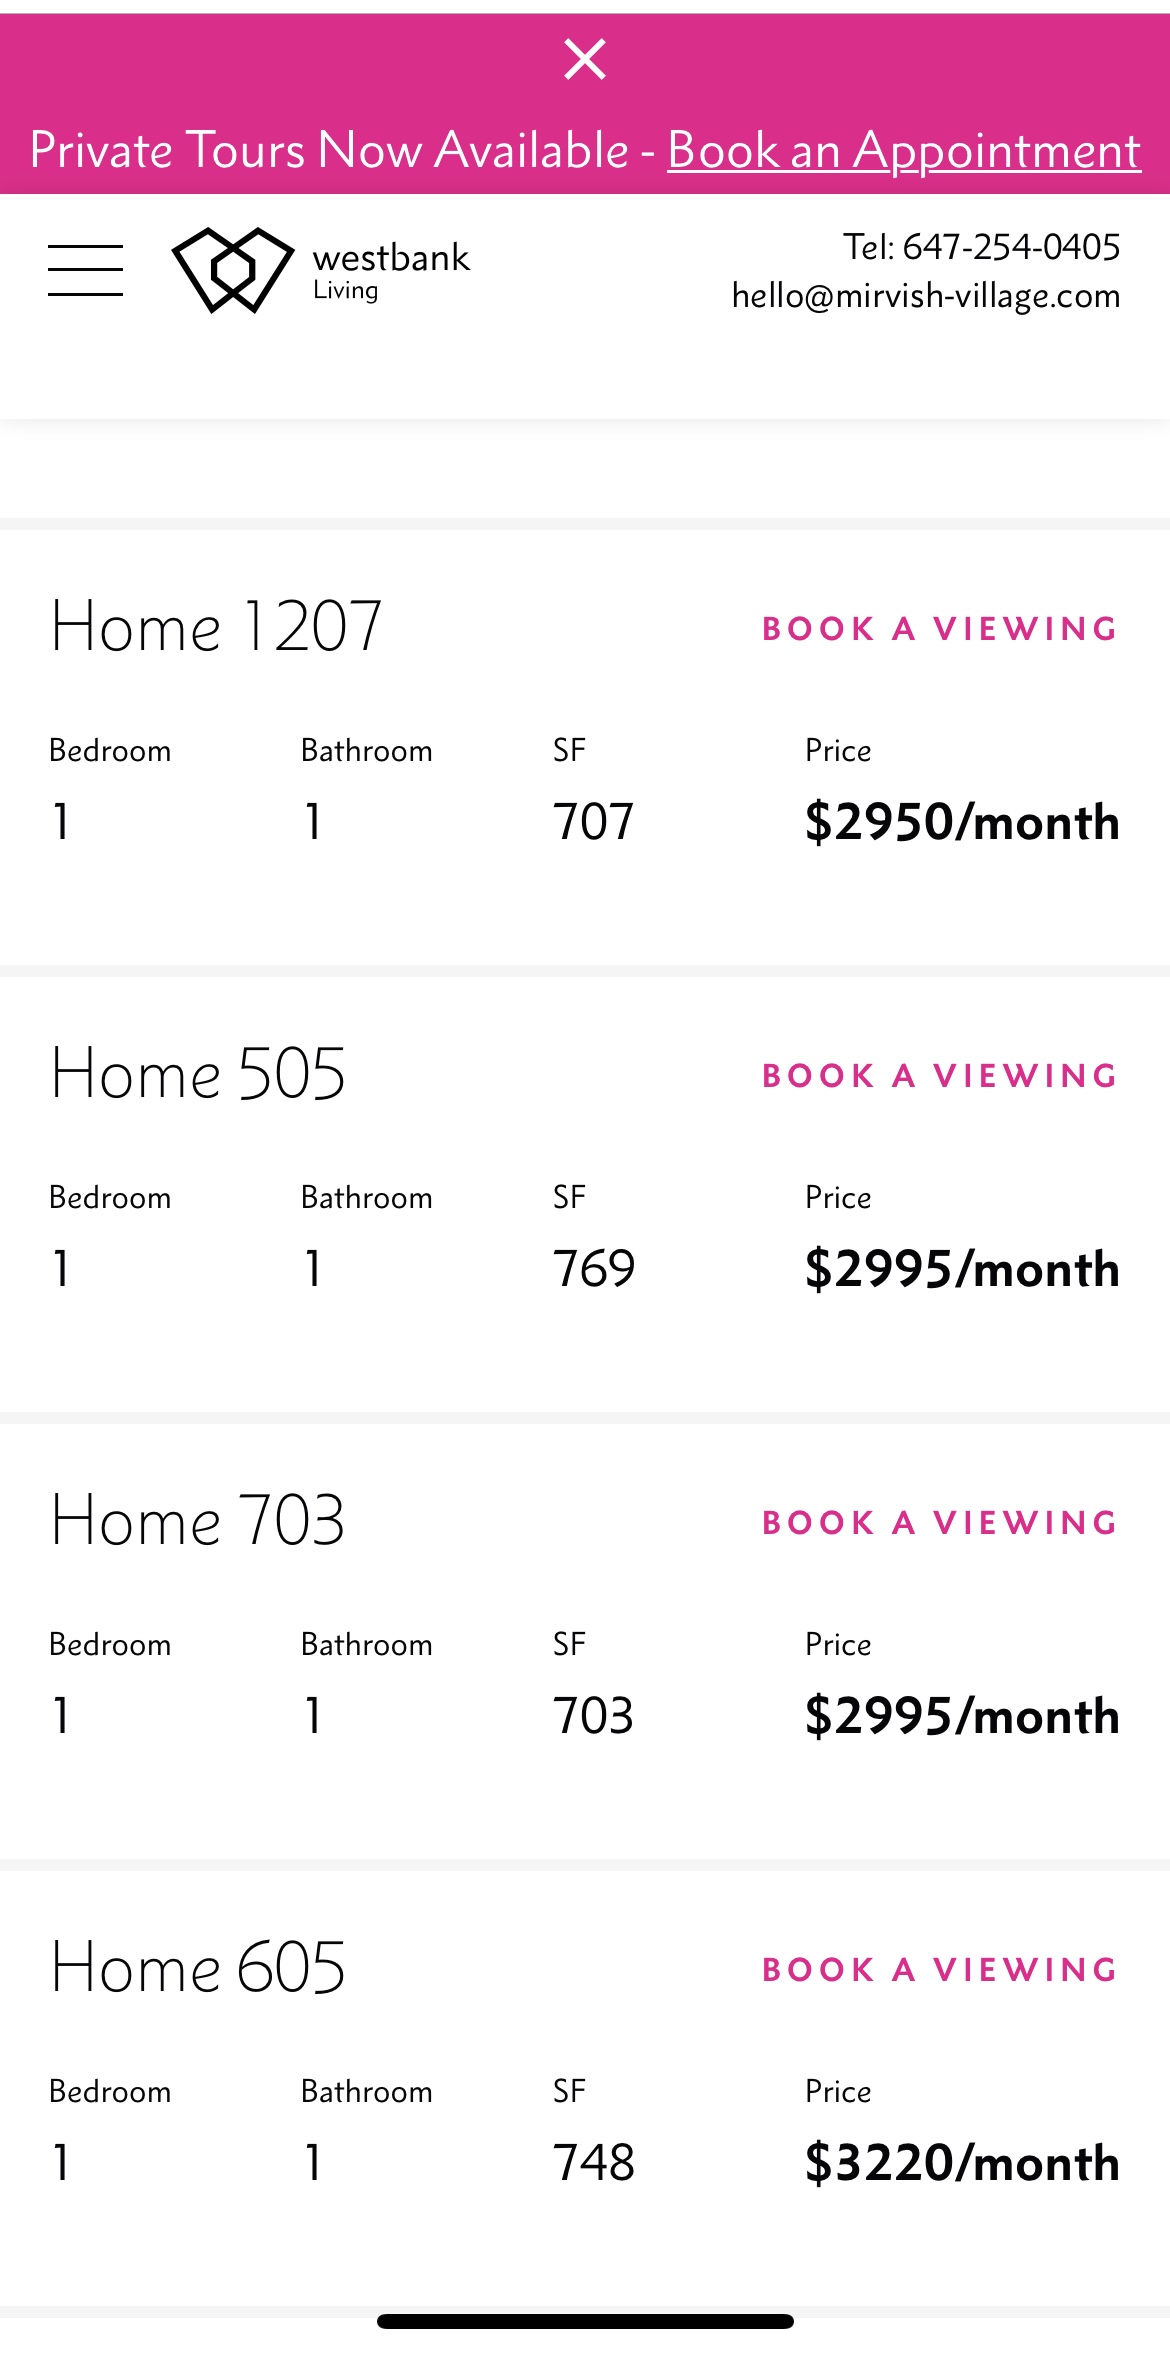Tap the Westbank Living wordmark text
Viewport: 1170px width, 2353px height.
click(x=390, y=269)
